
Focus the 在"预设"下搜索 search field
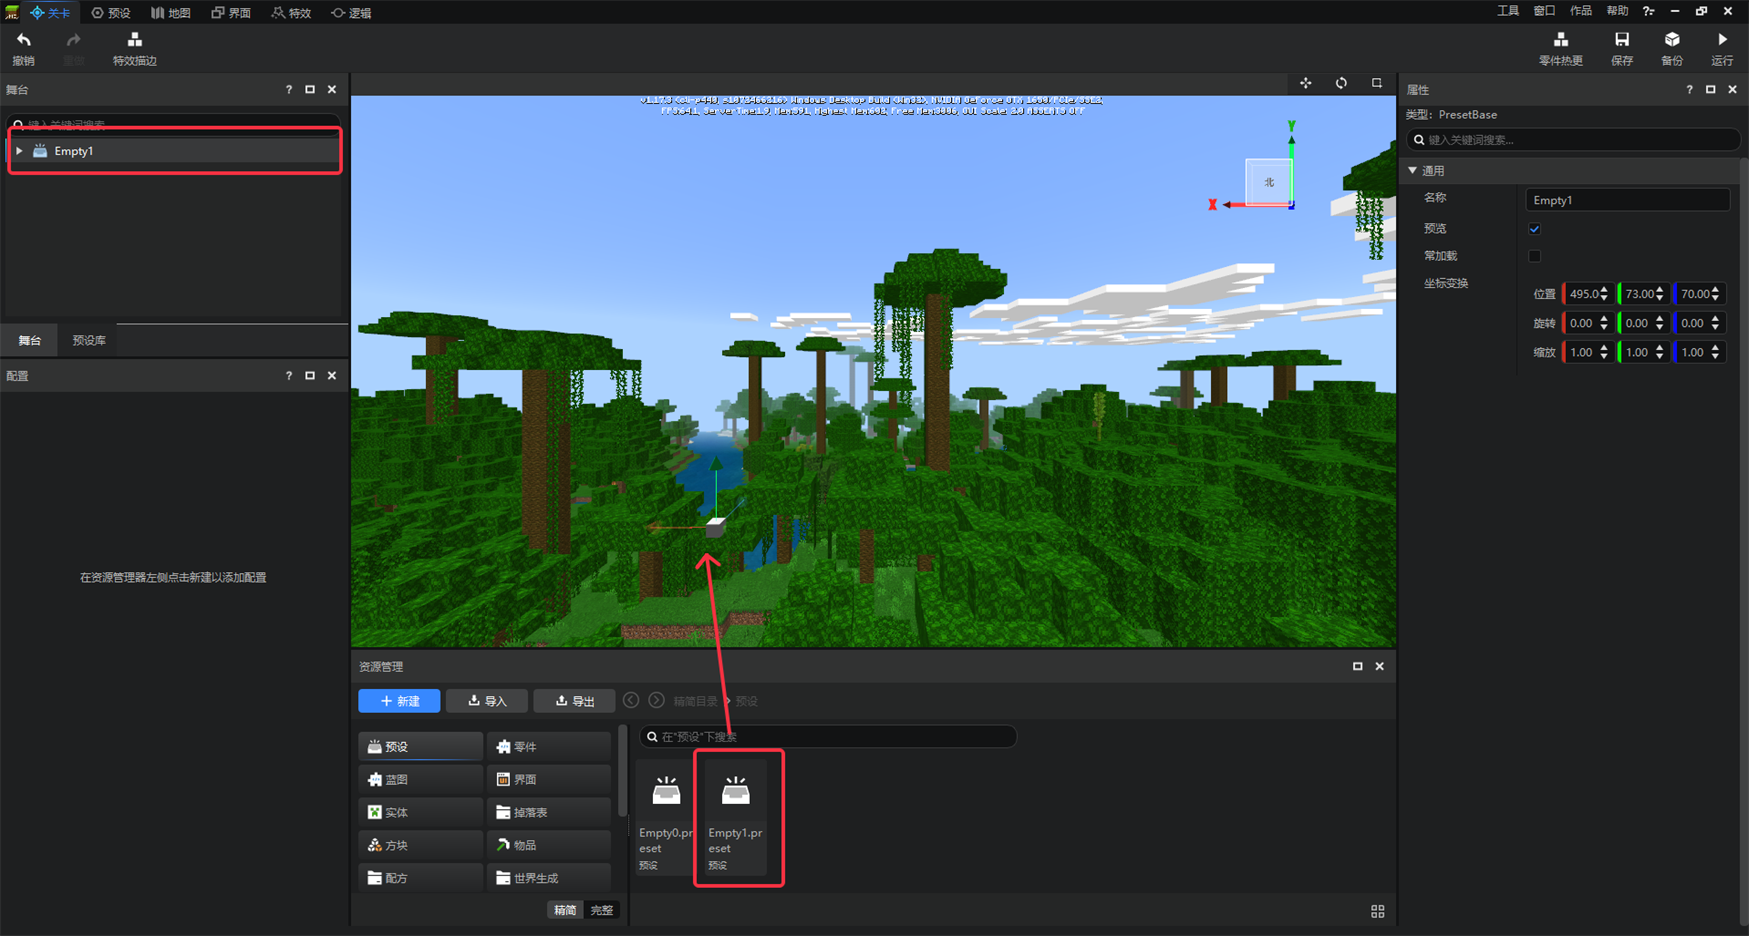828,736
